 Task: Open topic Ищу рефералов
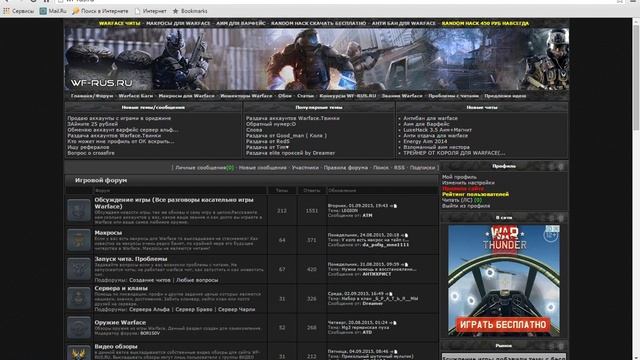[88, 147]
